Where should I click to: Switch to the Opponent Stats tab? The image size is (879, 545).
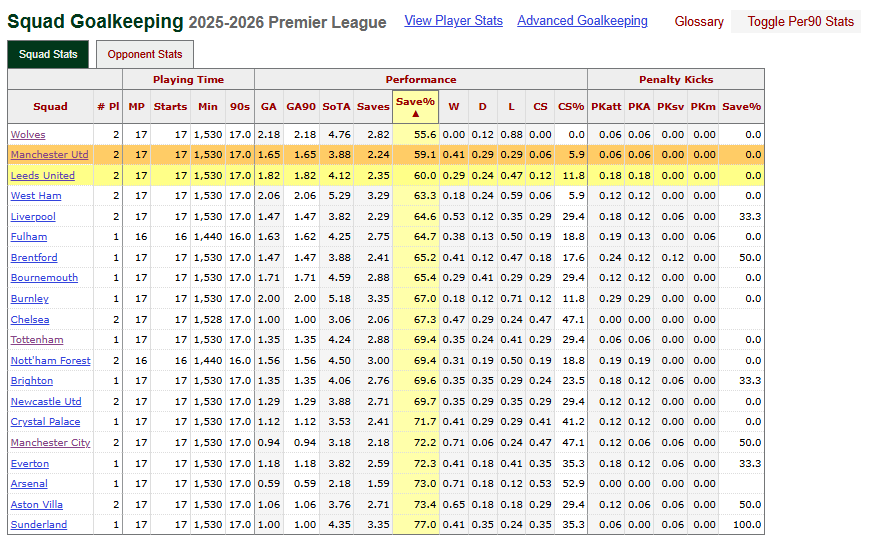145,54
